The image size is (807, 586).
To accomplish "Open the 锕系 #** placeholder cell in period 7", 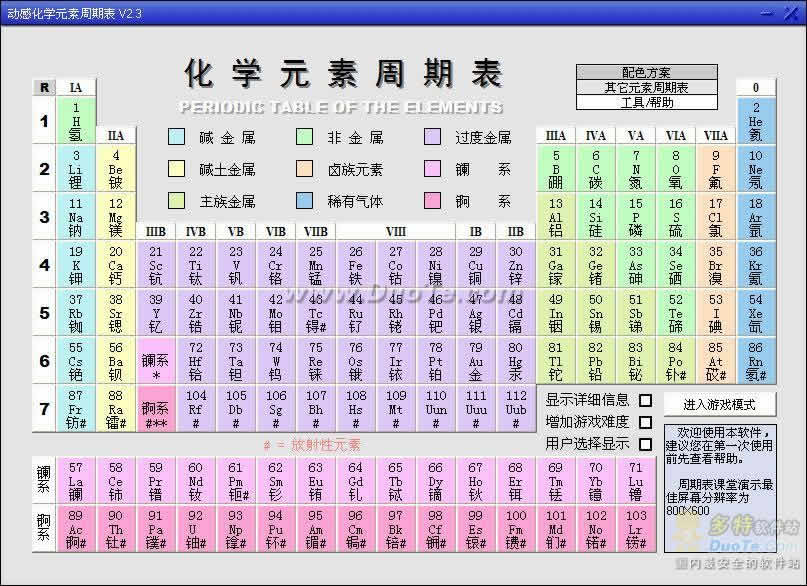I will coord(156,409).
